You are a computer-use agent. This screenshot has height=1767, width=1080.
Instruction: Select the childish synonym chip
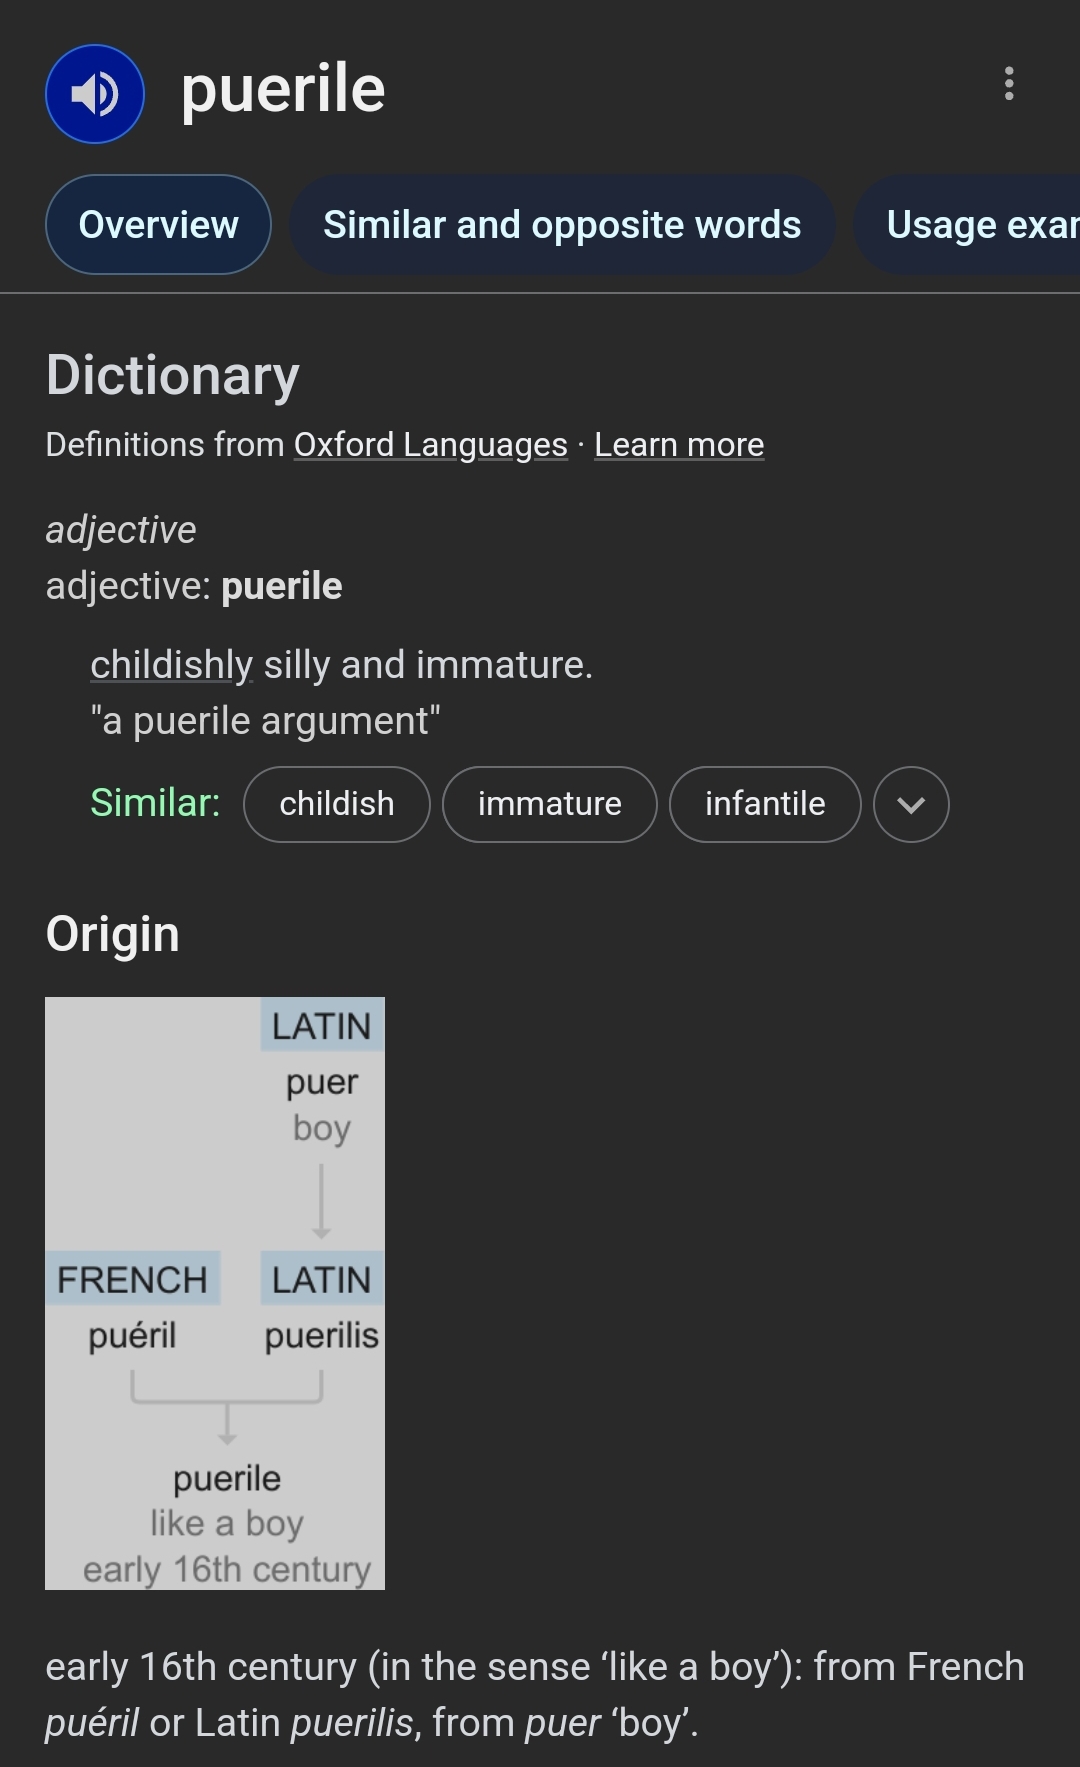(x=337, y=804)
